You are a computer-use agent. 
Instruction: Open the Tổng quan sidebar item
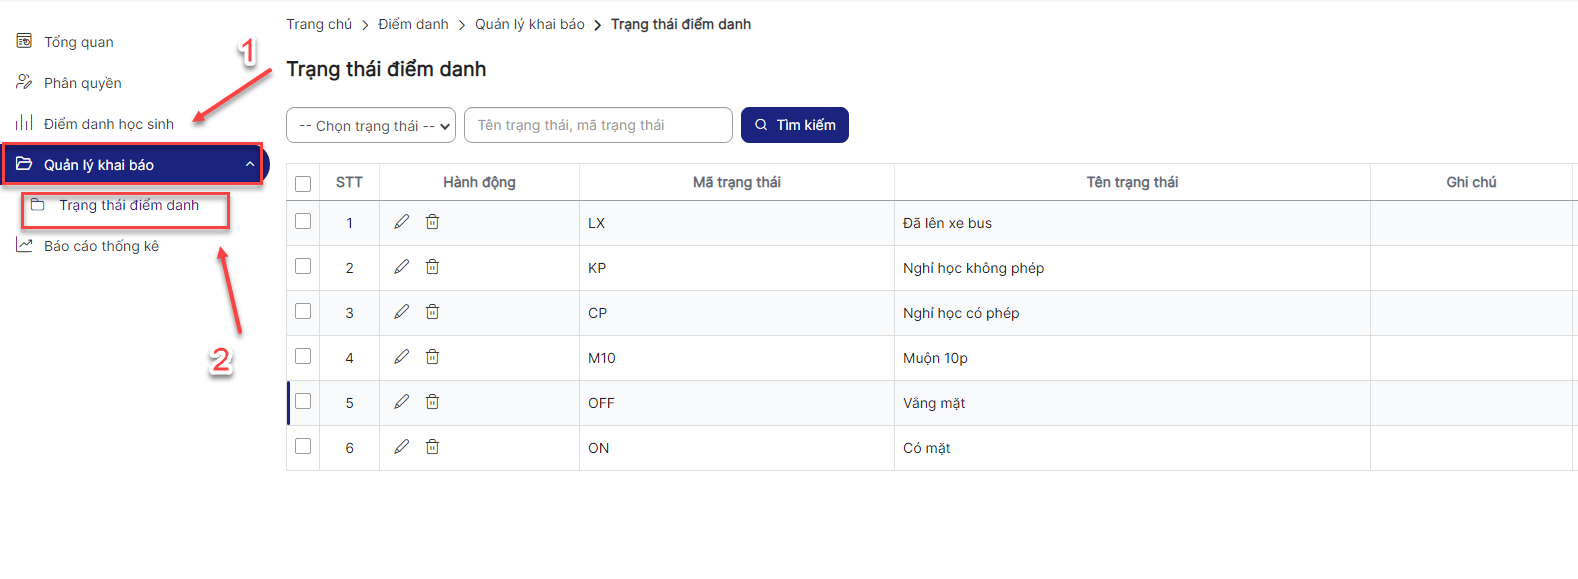[78, 42]
